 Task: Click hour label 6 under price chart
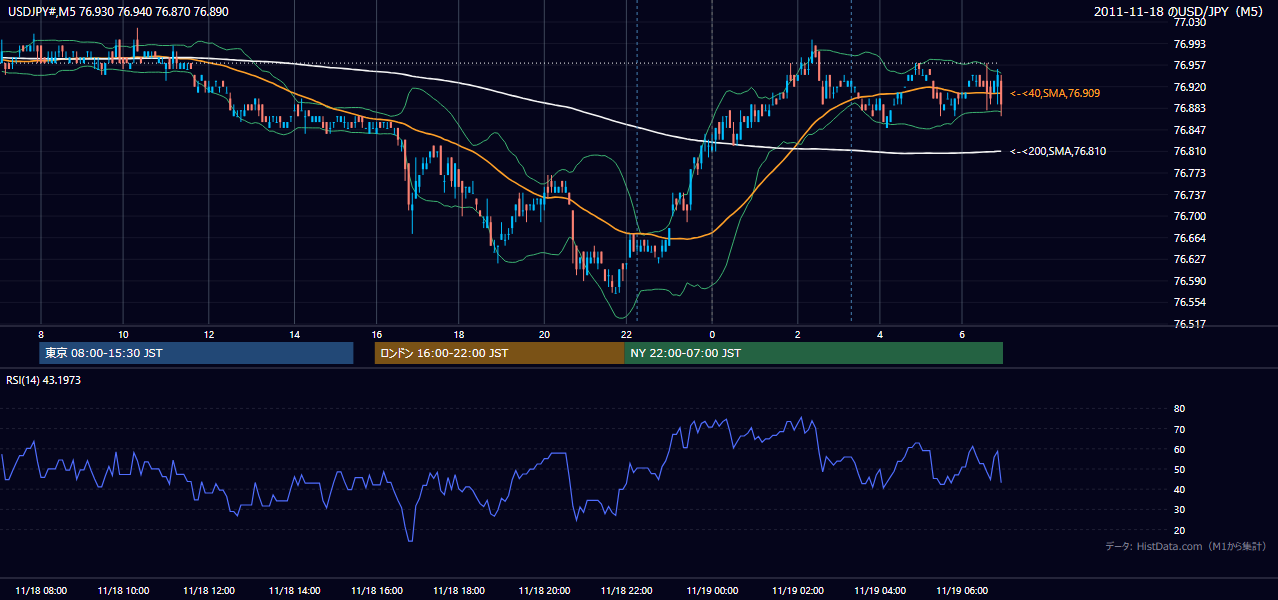pos(962,333)
